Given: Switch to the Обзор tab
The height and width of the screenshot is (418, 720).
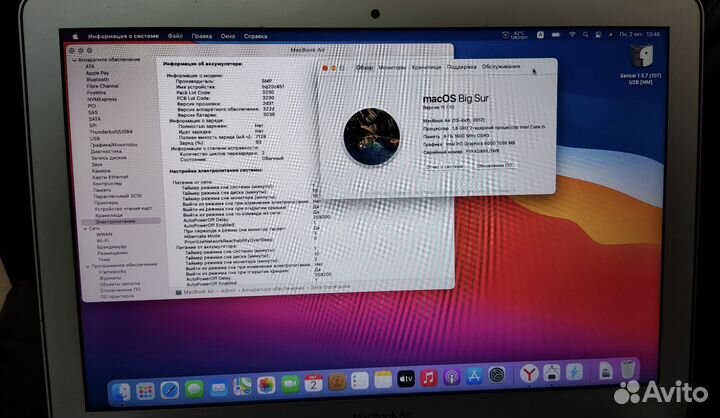Looking at the screenshot, I should pos(365,68).
